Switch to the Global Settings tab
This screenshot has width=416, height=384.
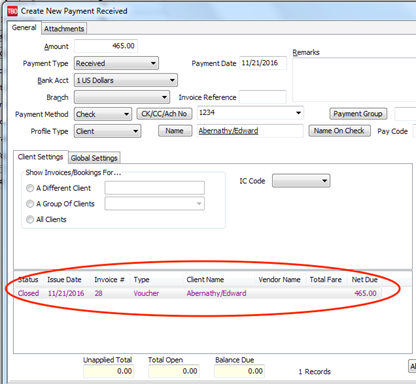(94, 158)
